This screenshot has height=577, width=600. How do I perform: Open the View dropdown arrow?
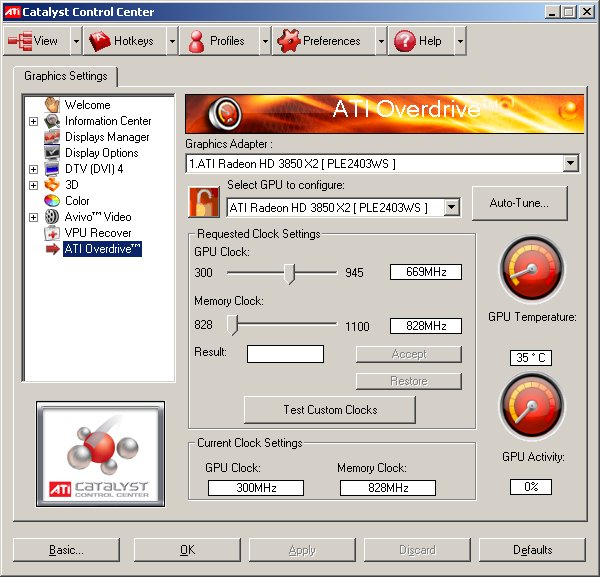[x=76, y=41]
